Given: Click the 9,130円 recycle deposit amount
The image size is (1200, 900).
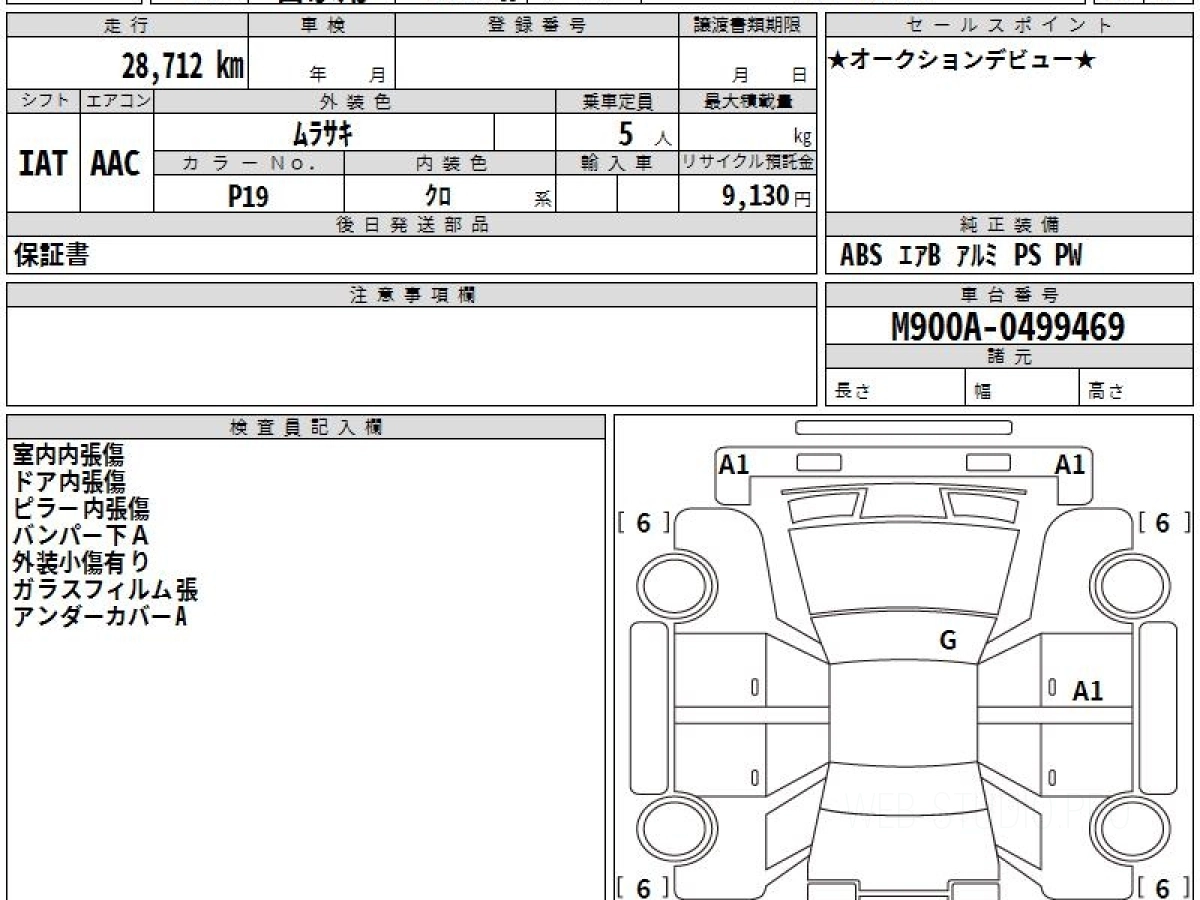Looking at the screenshot, I should point(766,196).
